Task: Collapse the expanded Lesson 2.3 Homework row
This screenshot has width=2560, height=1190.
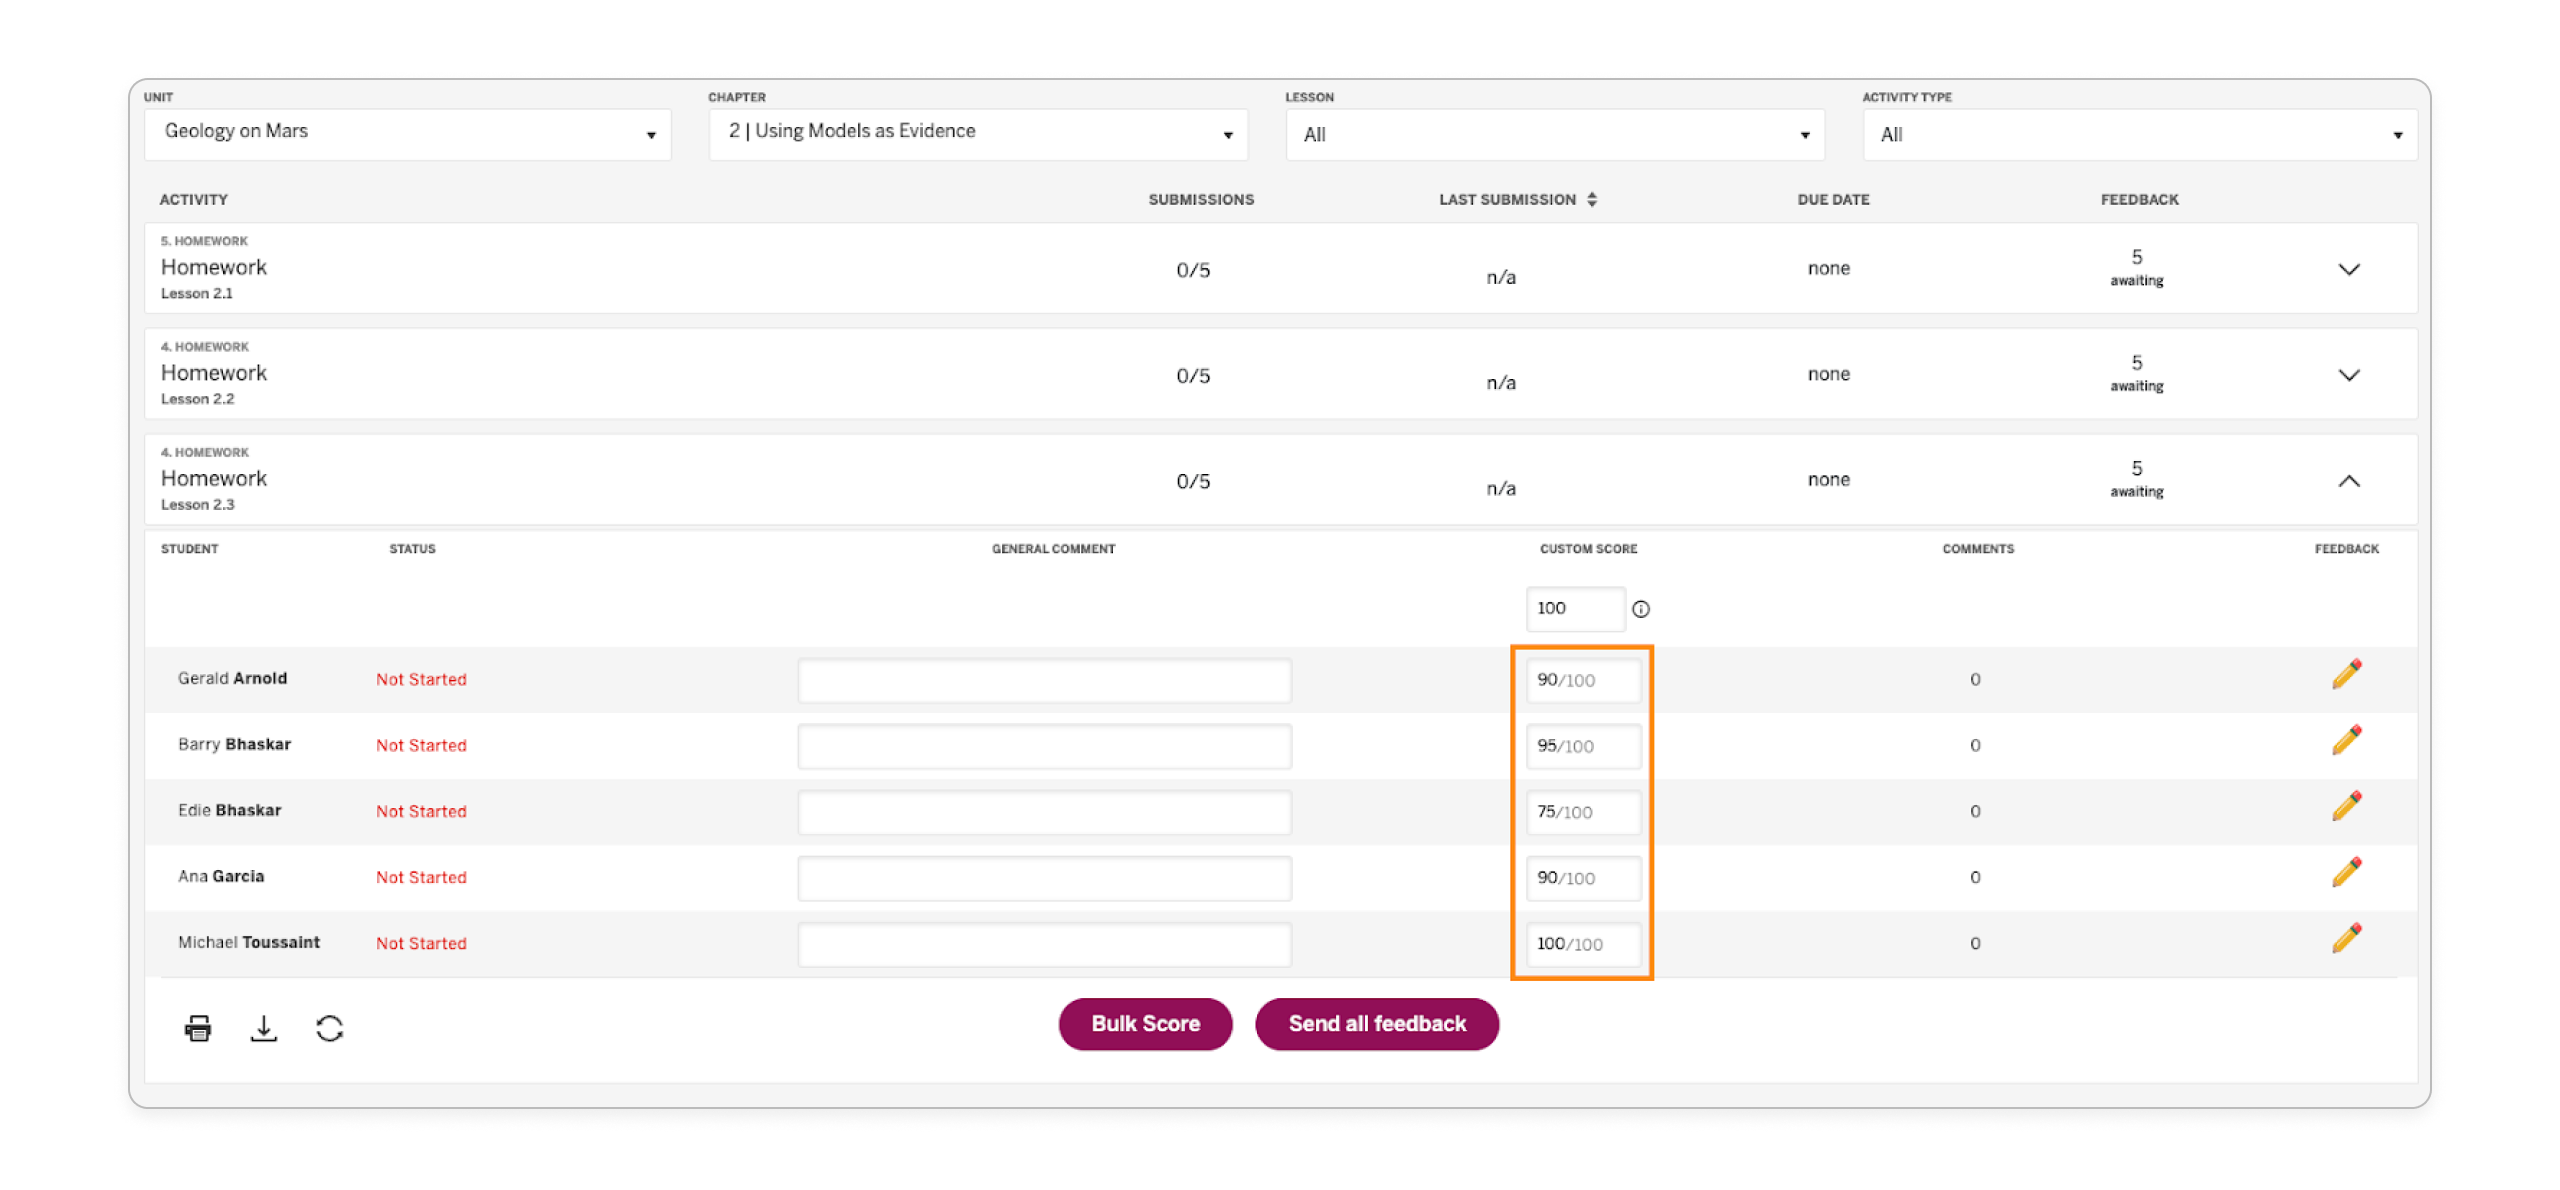Action: [x=2350, y=481]
